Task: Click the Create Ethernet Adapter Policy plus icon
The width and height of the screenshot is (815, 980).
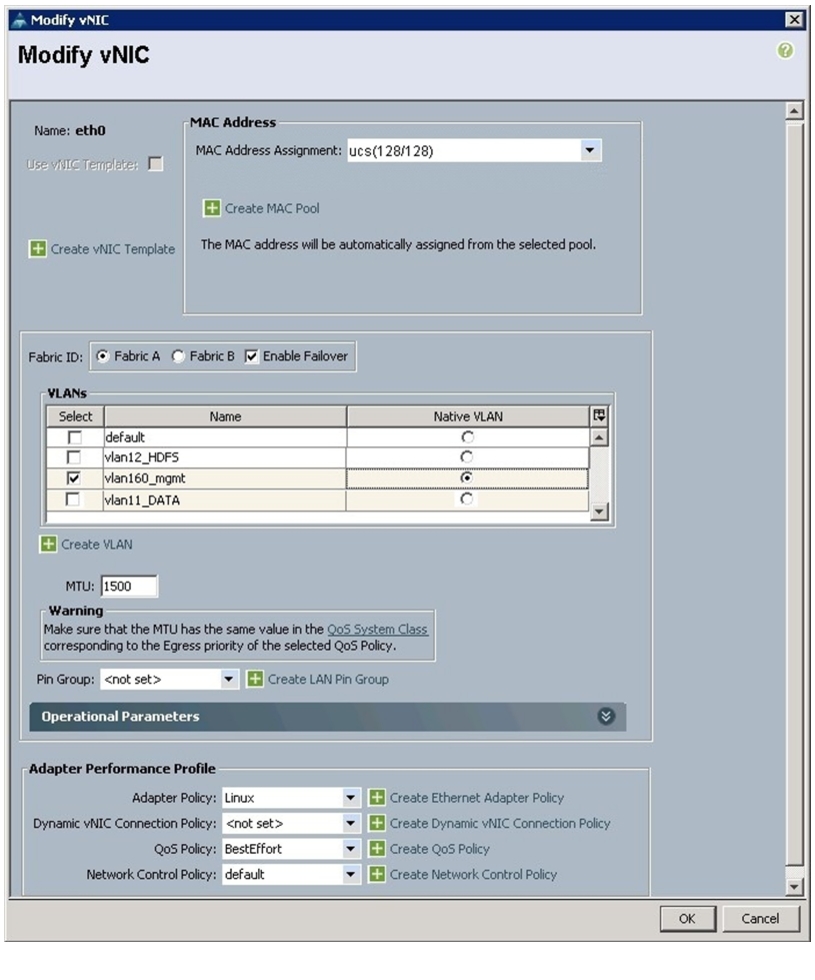Action: 377,798
